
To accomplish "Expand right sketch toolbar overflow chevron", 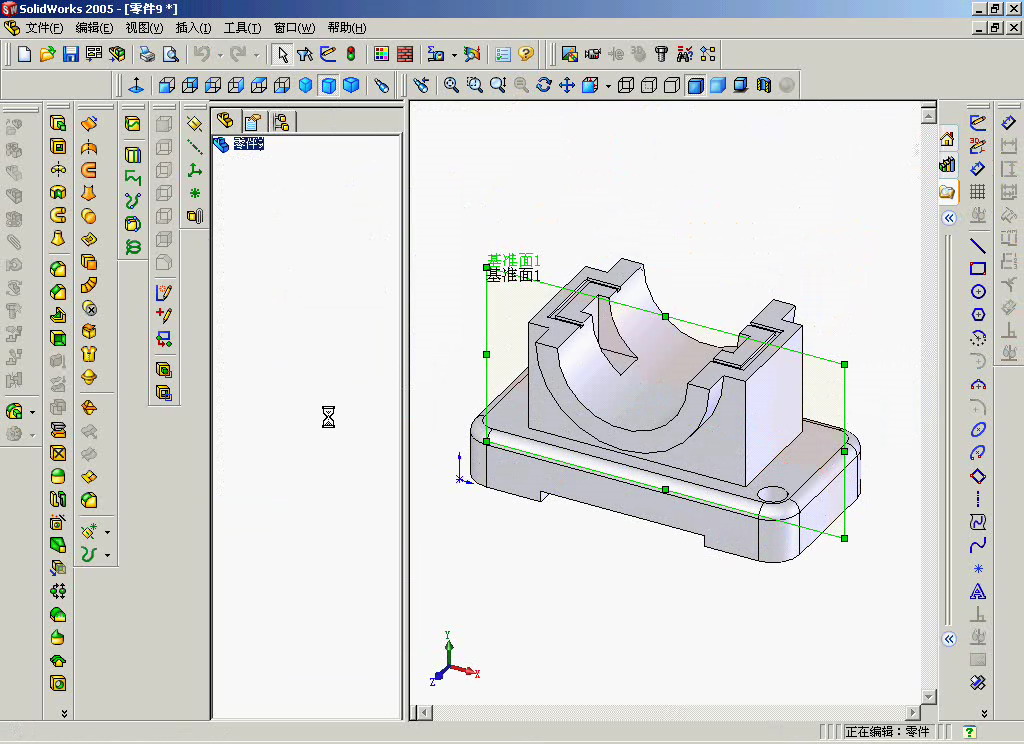I will (984, 713).
